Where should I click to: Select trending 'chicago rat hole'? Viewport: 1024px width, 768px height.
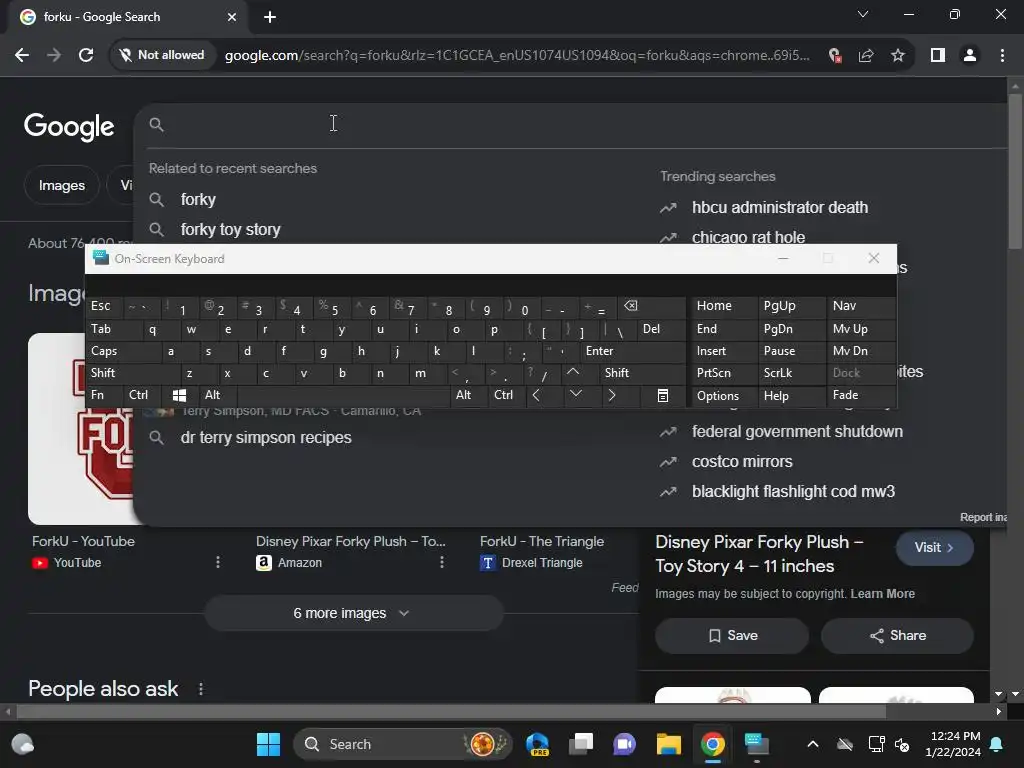(x=748, y=237)
